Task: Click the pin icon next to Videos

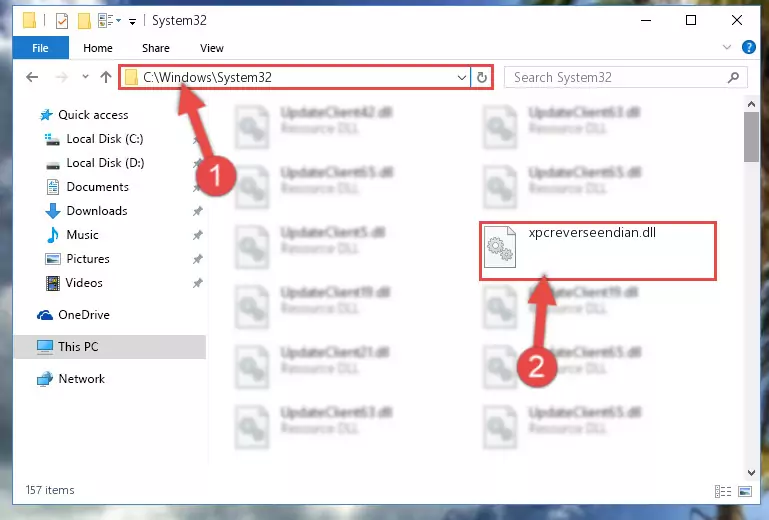Action: coord(197,283)
